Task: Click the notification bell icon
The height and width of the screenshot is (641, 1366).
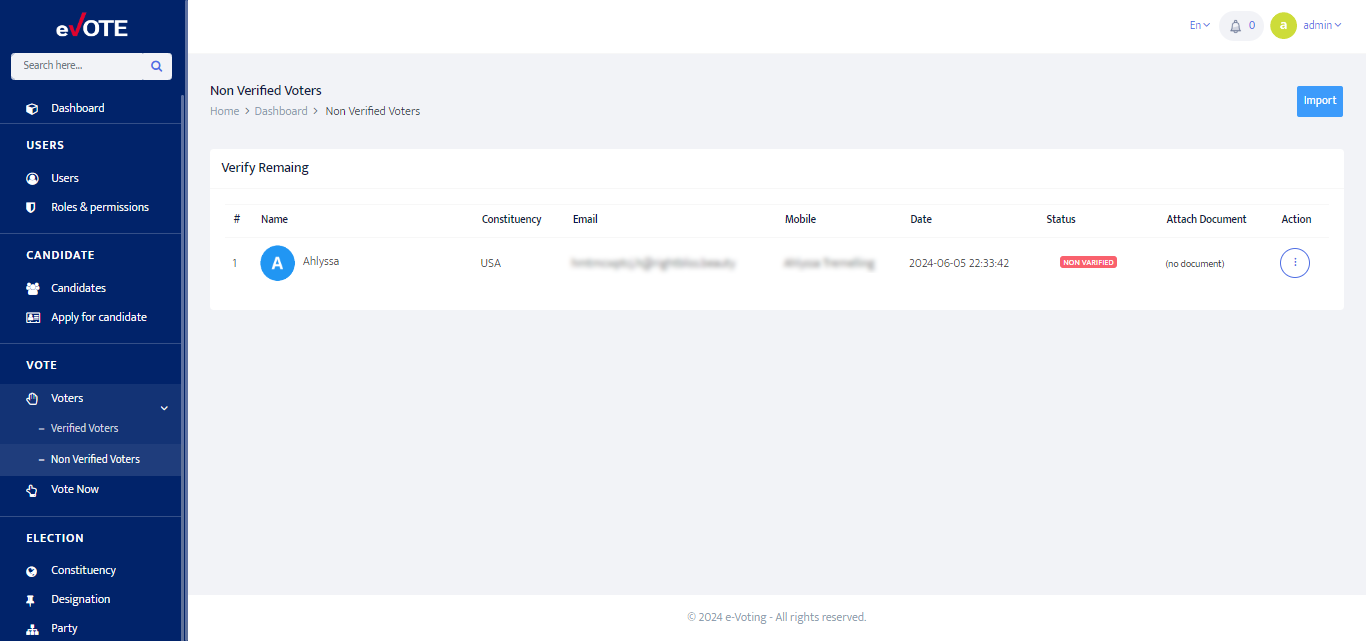Action: pos(1236,25)
